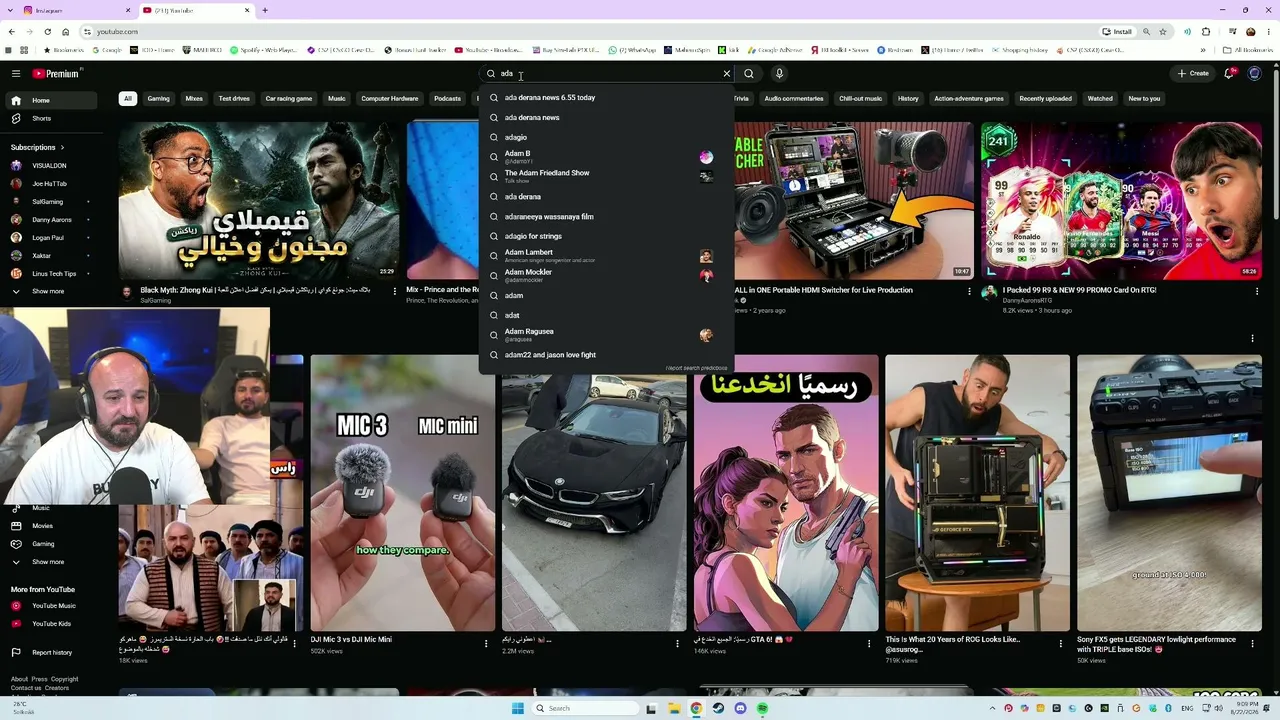Screen dimensions: 1280x720
Task: Focus the YouTube search input field
Action: click(x=608, y=73)
